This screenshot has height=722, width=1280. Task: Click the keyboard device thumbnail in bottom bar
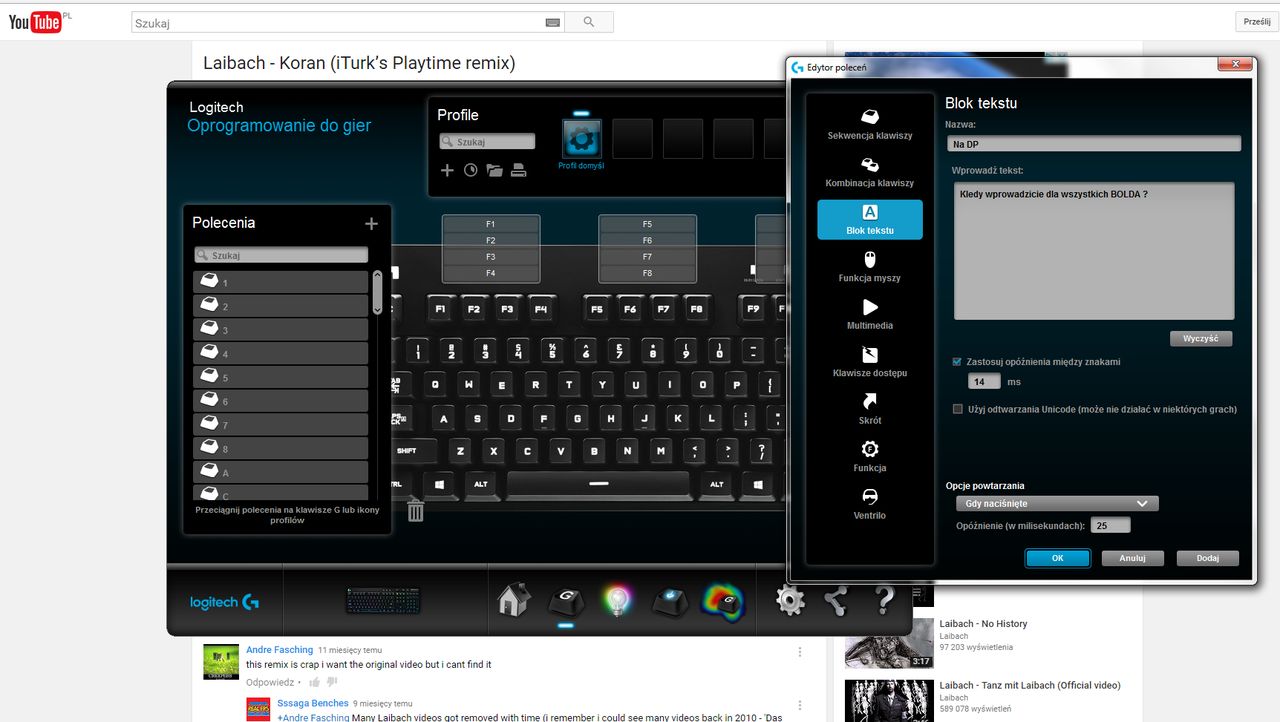(383, 600)
